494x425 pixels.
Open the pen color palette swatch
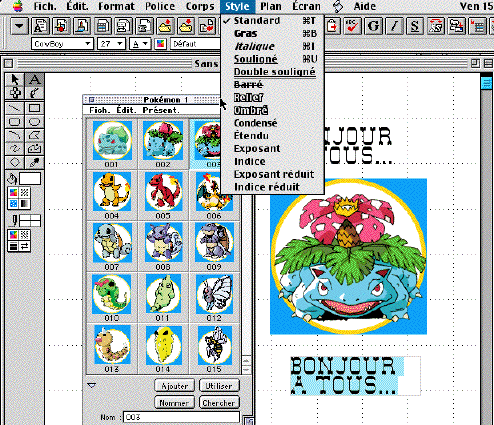13,235
